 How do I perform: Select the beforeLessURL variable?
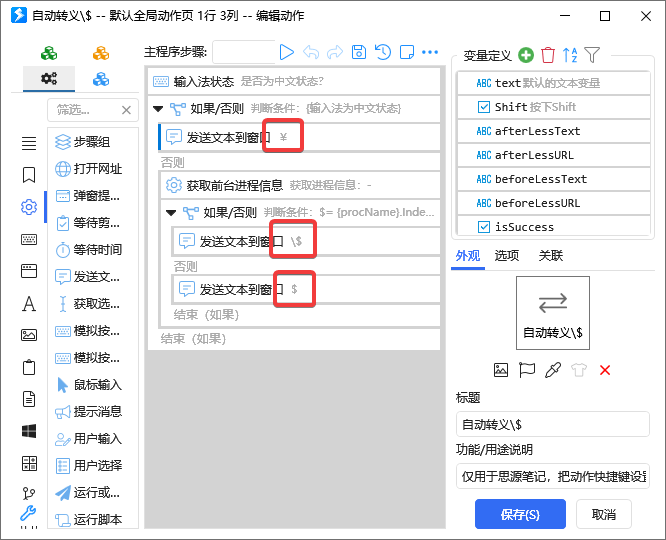point(553,203)
